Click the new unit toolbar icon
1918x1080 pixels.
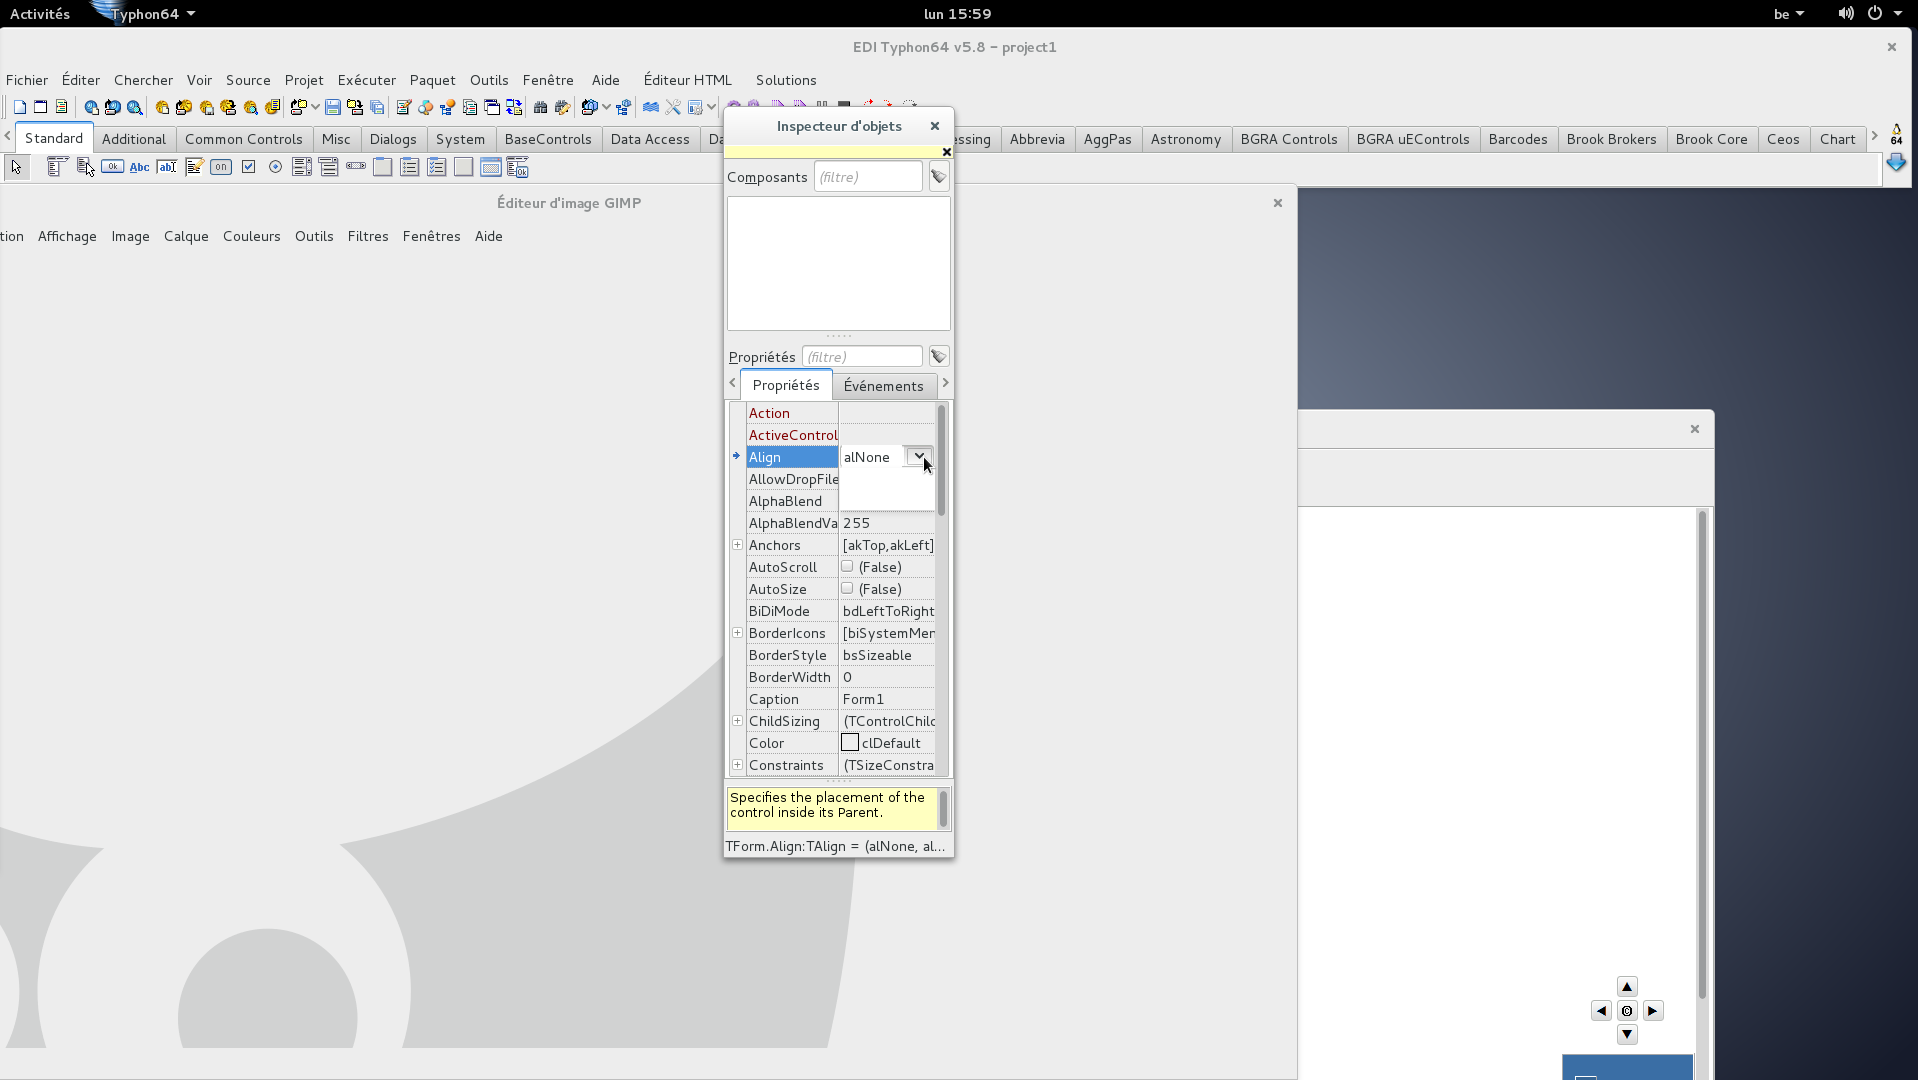[20, 107]
